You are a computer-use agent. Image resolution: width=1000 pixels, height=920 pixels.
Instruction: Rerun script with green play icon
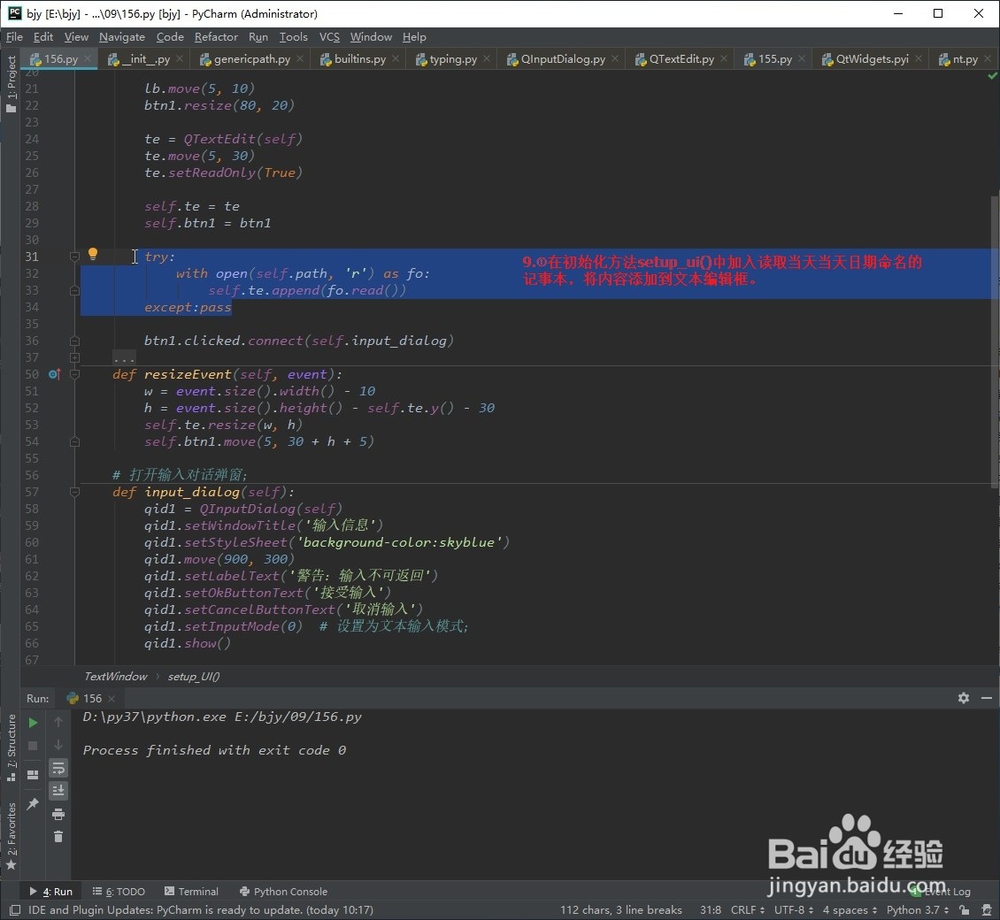tap(33, 722)
